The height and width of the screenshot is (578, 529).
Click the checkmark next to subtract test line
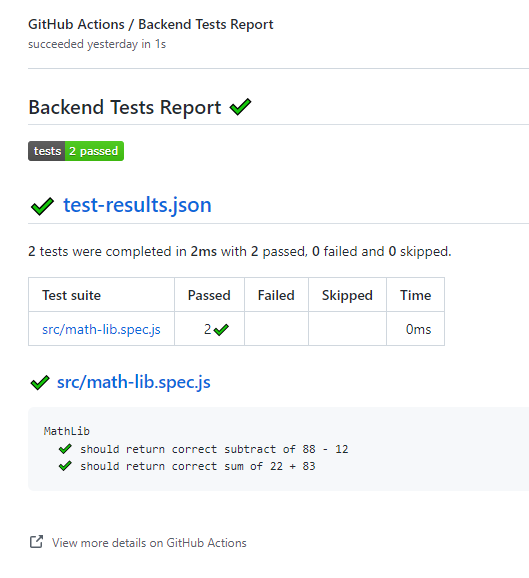(x=65, y=449)
